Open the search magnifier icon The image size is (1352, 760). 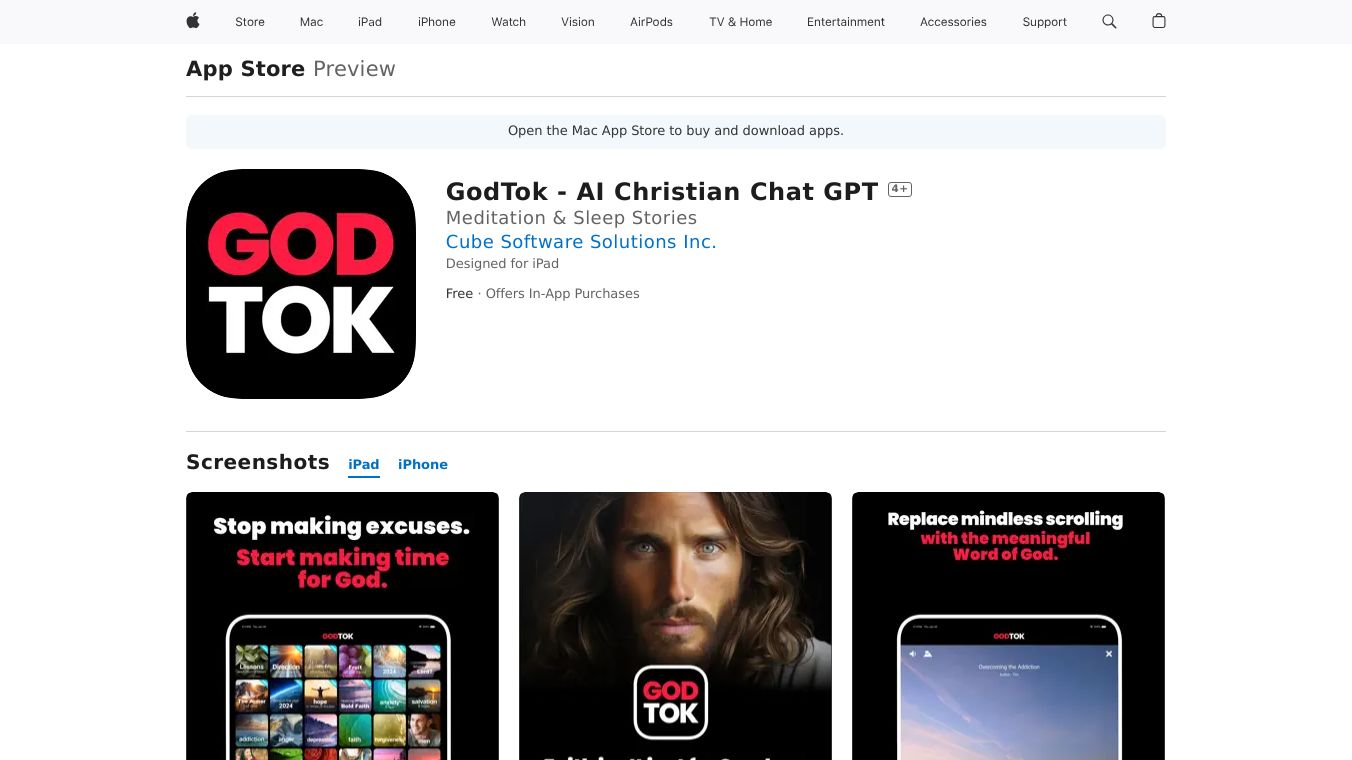coord(1109,21)
